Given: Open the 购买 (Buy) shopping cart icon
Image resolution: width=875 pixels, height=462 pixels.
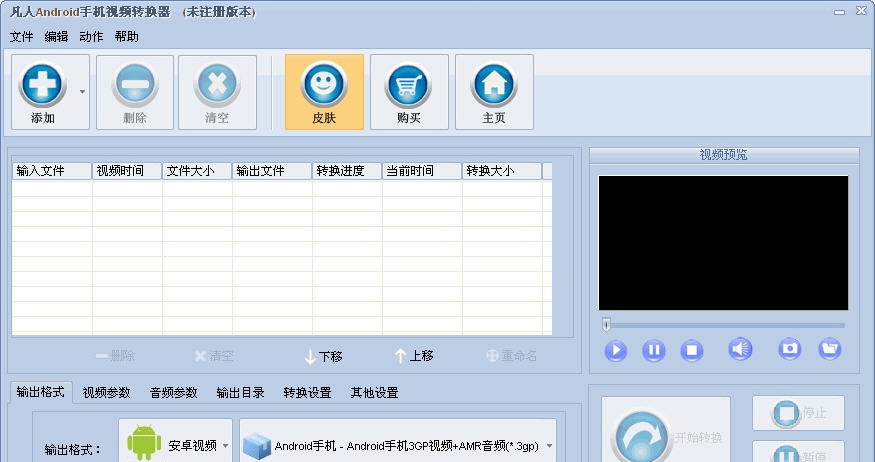Looking at the screenshot, I should [409, 92].
